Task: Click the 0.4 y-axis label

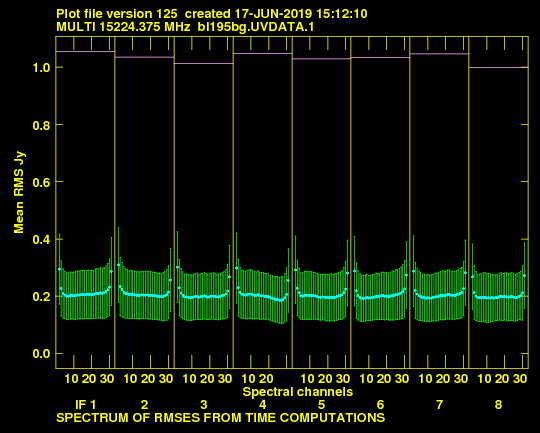Action: [41, 239]
